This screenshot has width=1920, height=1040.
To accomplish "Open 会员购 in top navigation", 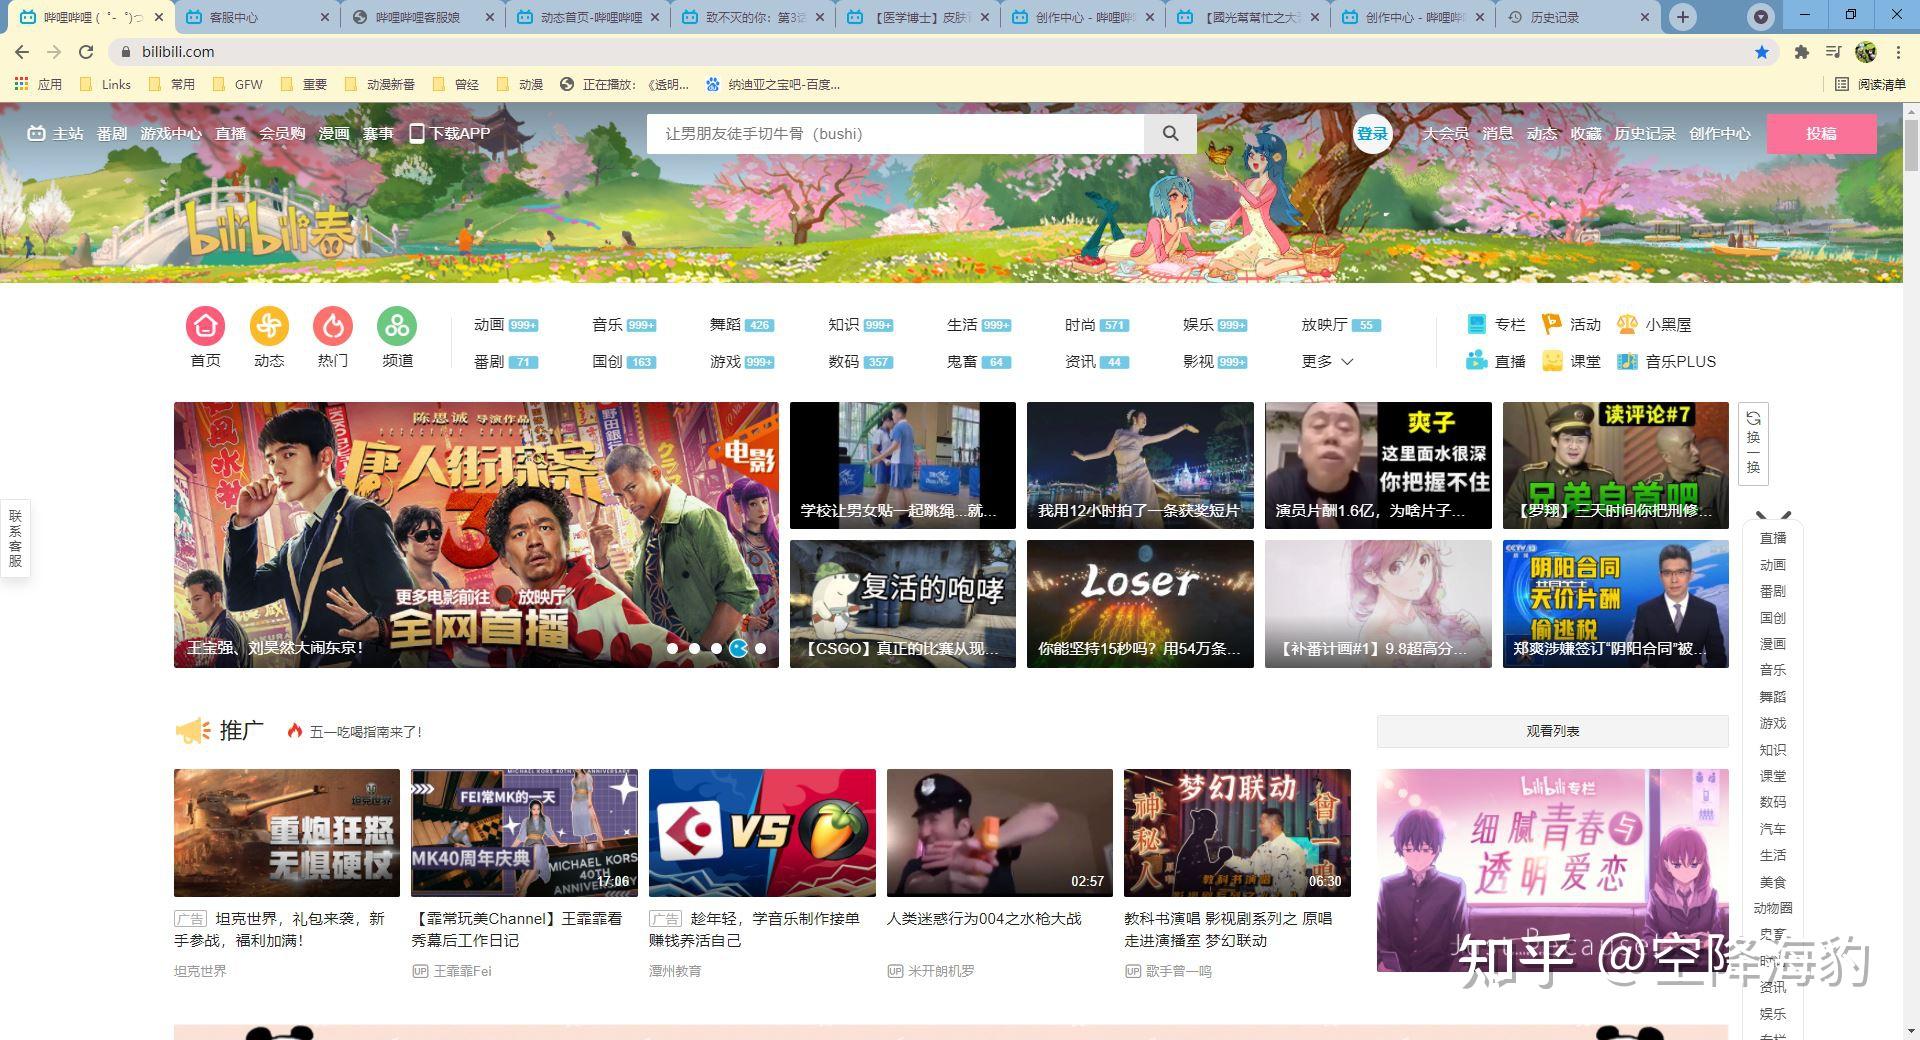I will tap(282, 133).
